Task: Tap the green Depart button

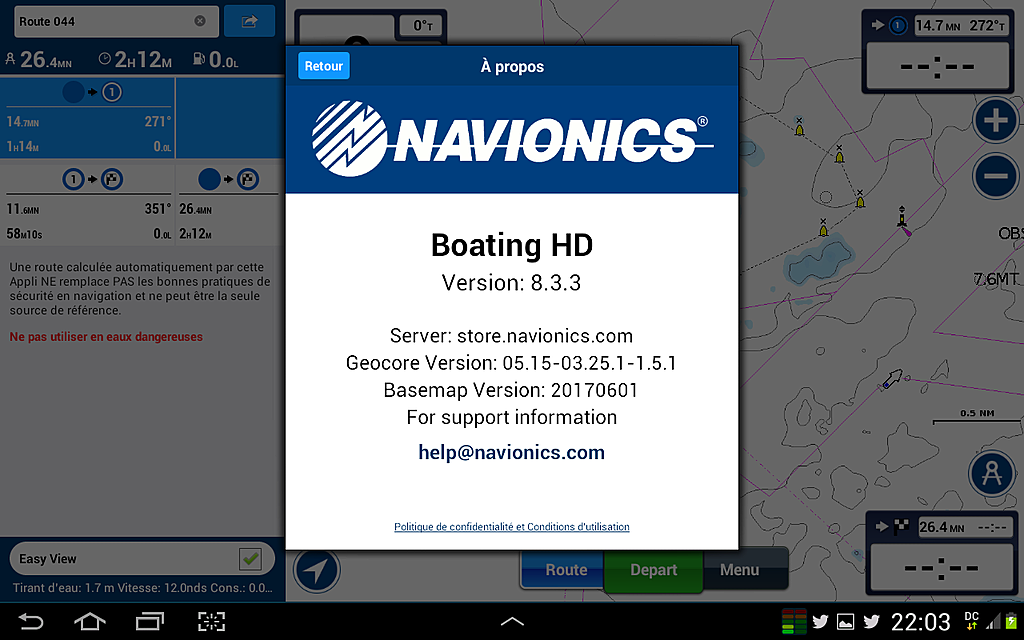Action: point(653,570)
